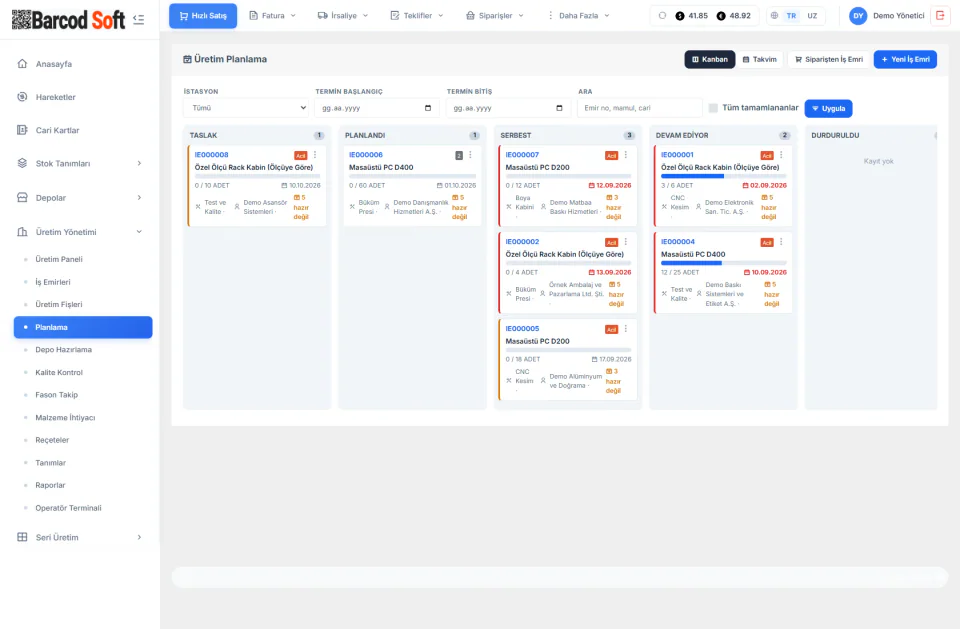Open Fason Takip in sidebar

tap(56, 395)
